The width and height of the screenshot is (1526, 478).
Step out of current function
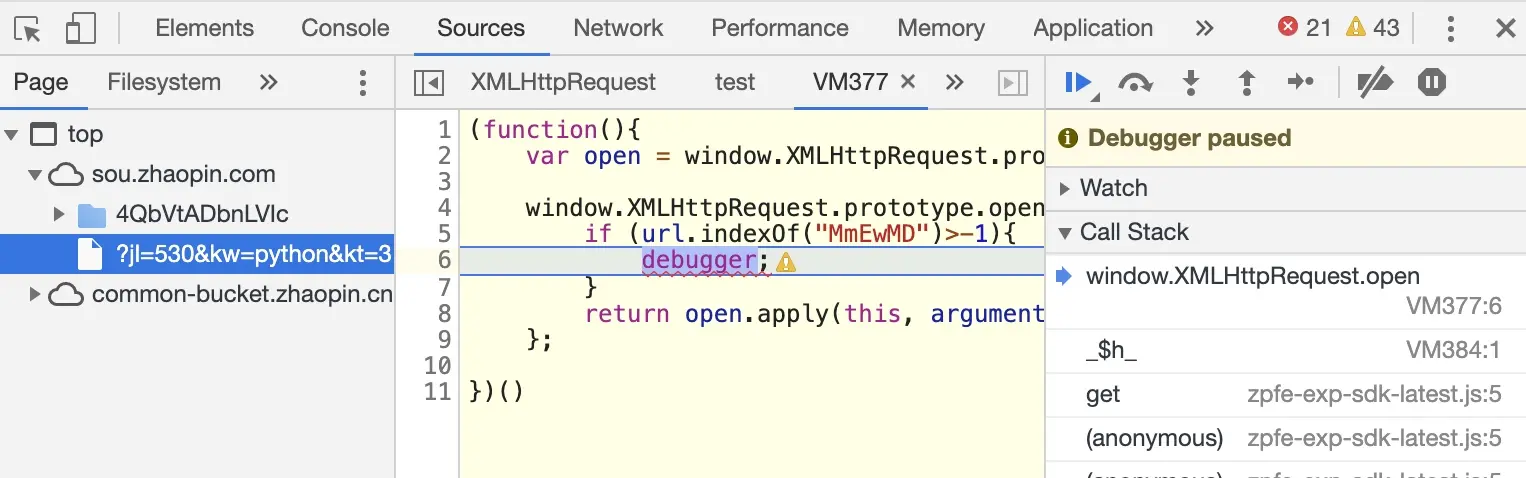pos(1246,82)
